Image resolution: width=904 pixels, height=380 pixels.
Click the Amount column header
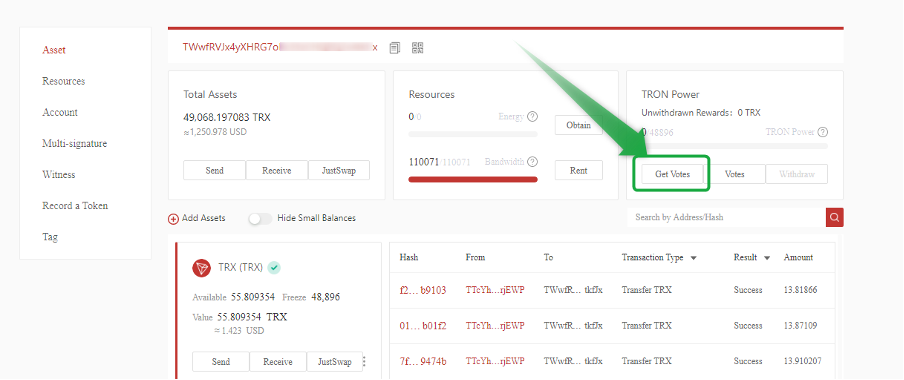pos(798,258)
